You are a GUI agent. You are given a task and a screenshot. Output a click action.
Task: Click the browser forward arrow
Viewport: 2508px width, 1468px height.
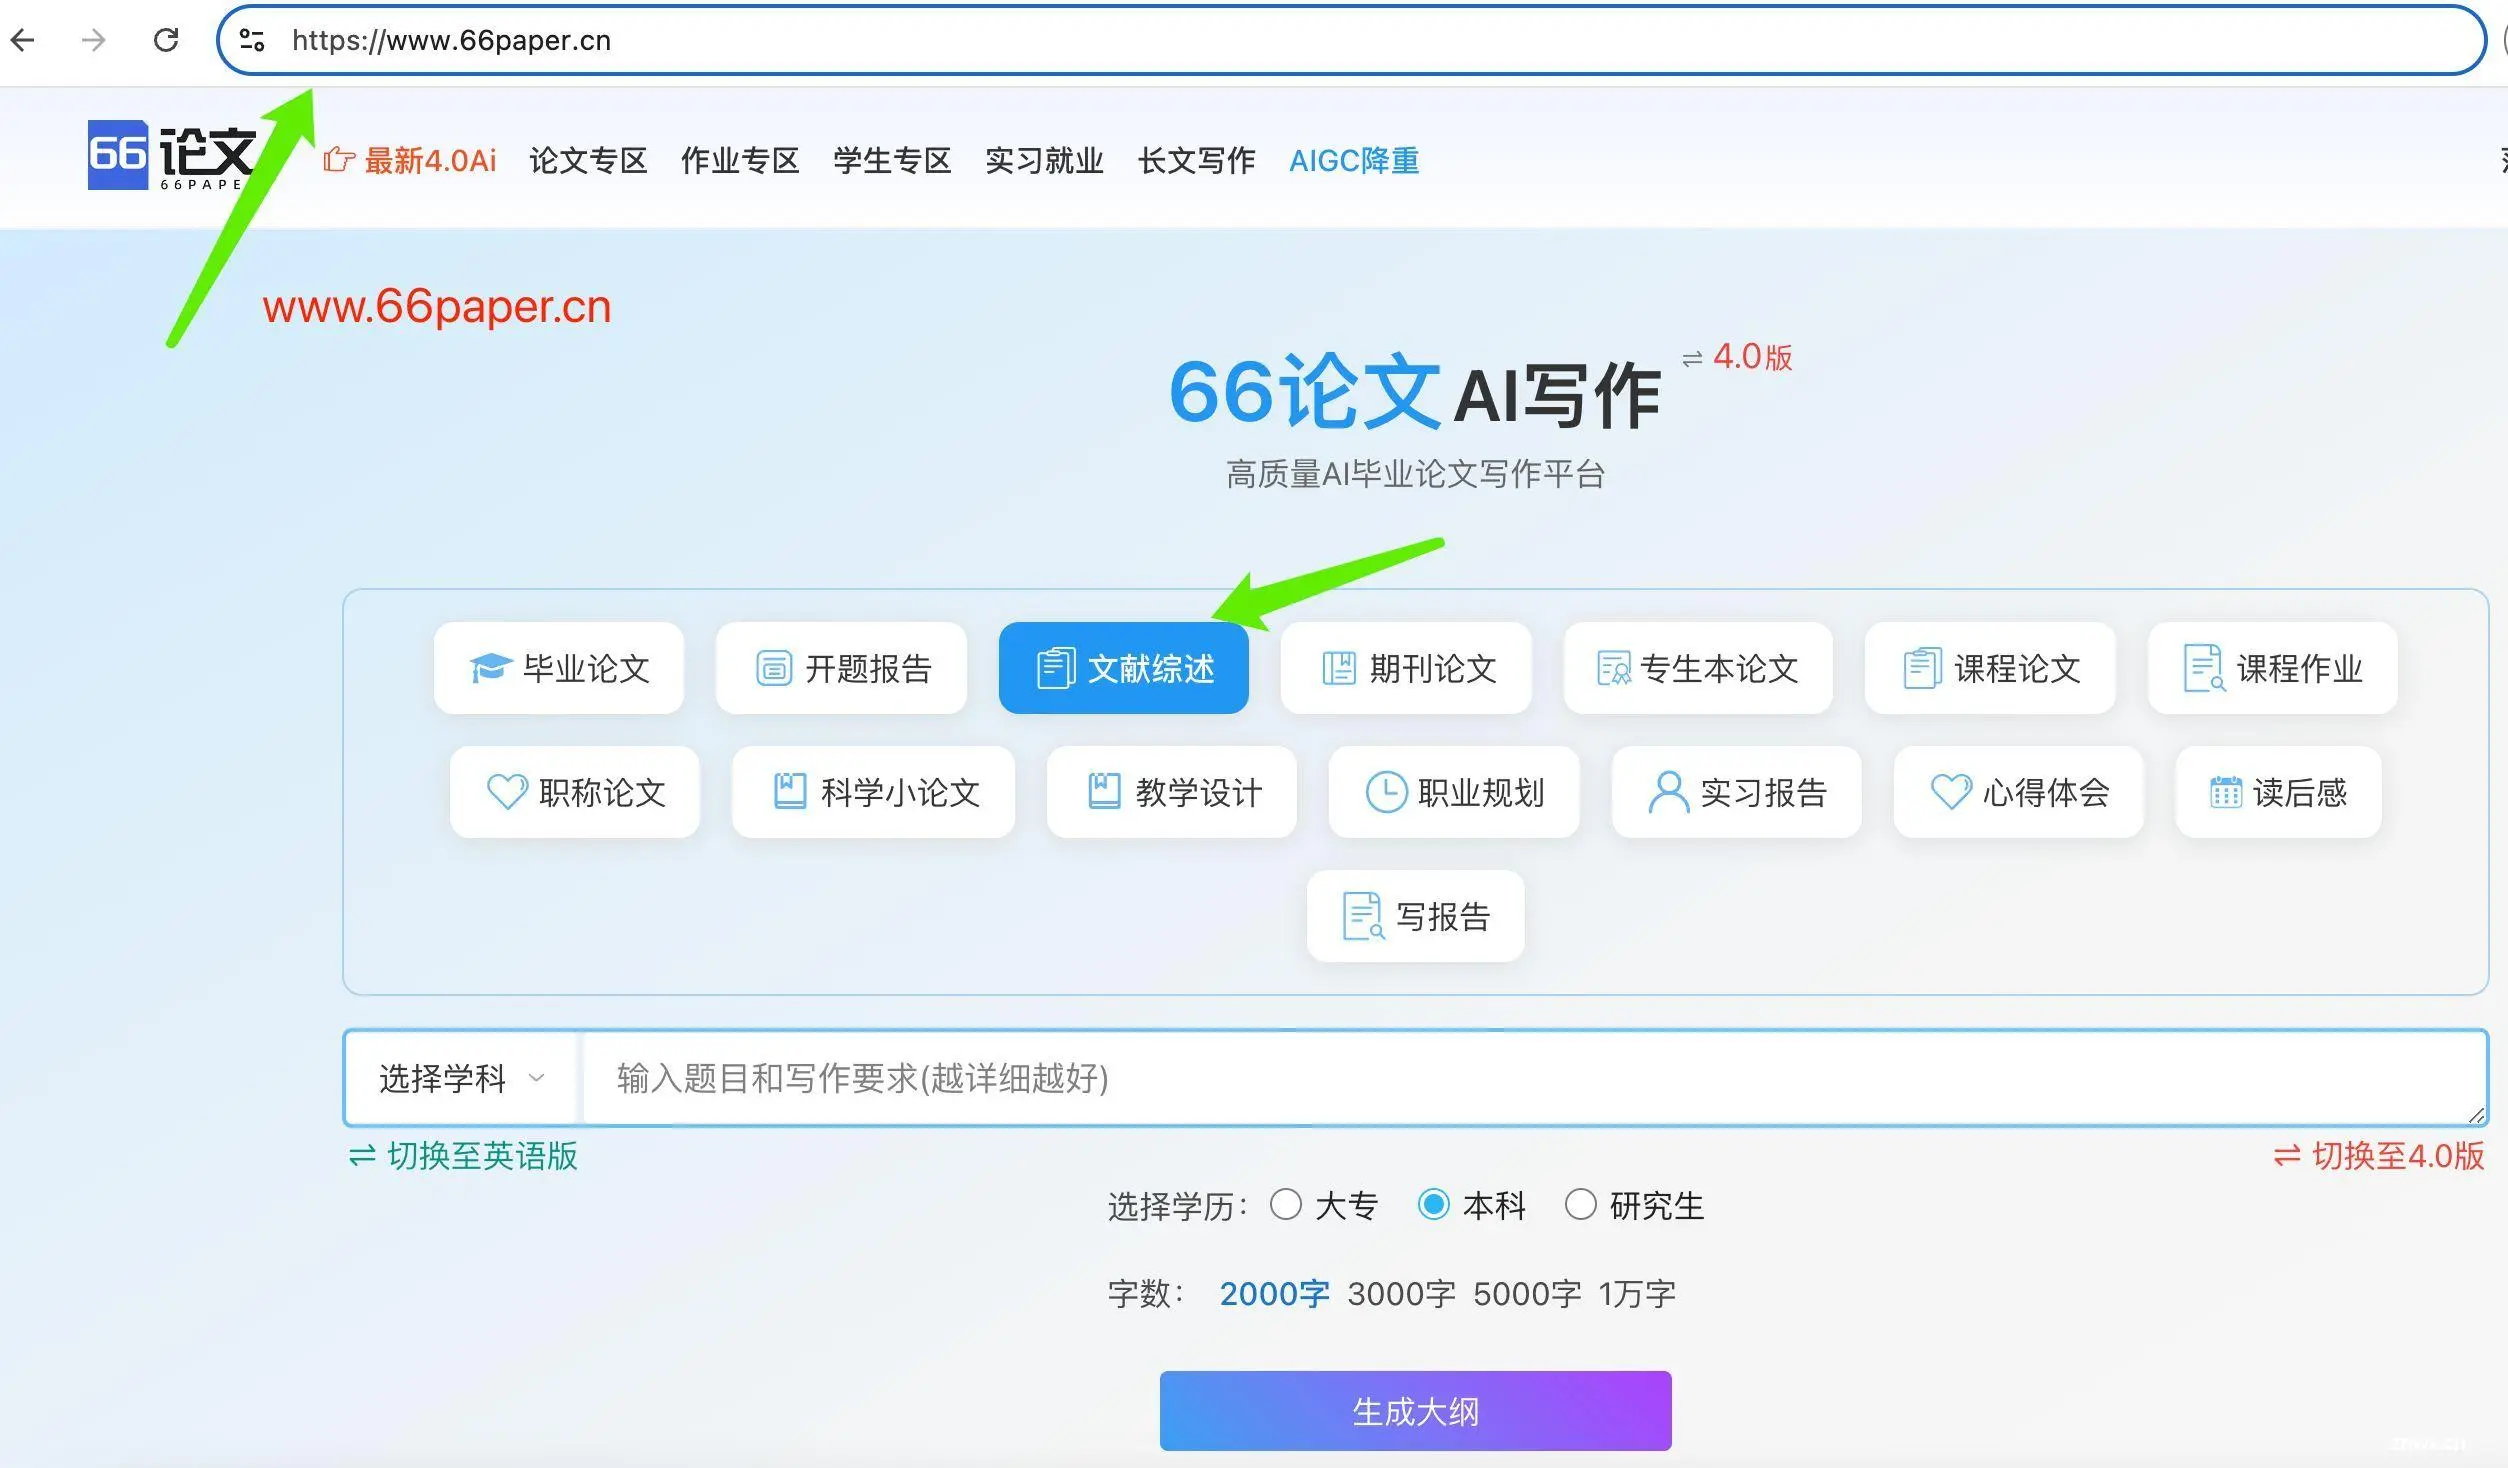(93, 40)
